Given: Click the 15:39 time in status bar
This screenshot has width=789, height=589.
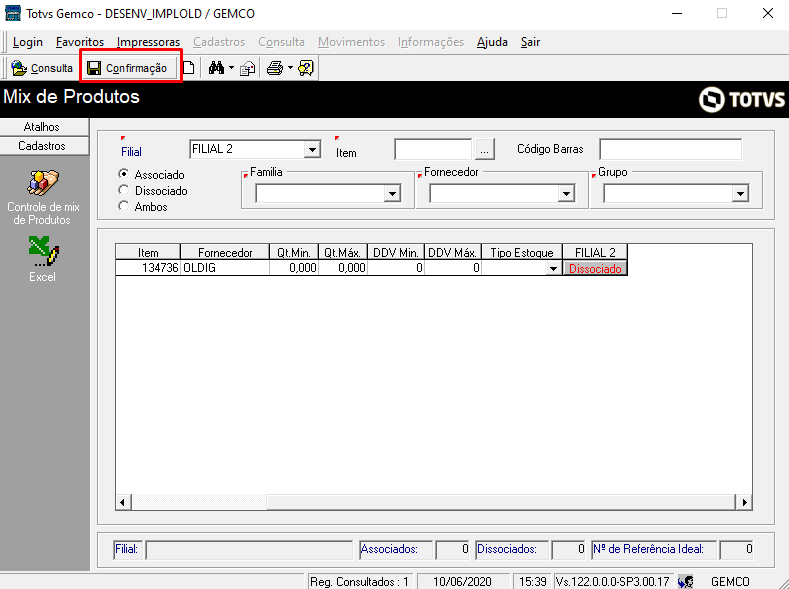Looking at the screenshot, I should pos(532,582).
